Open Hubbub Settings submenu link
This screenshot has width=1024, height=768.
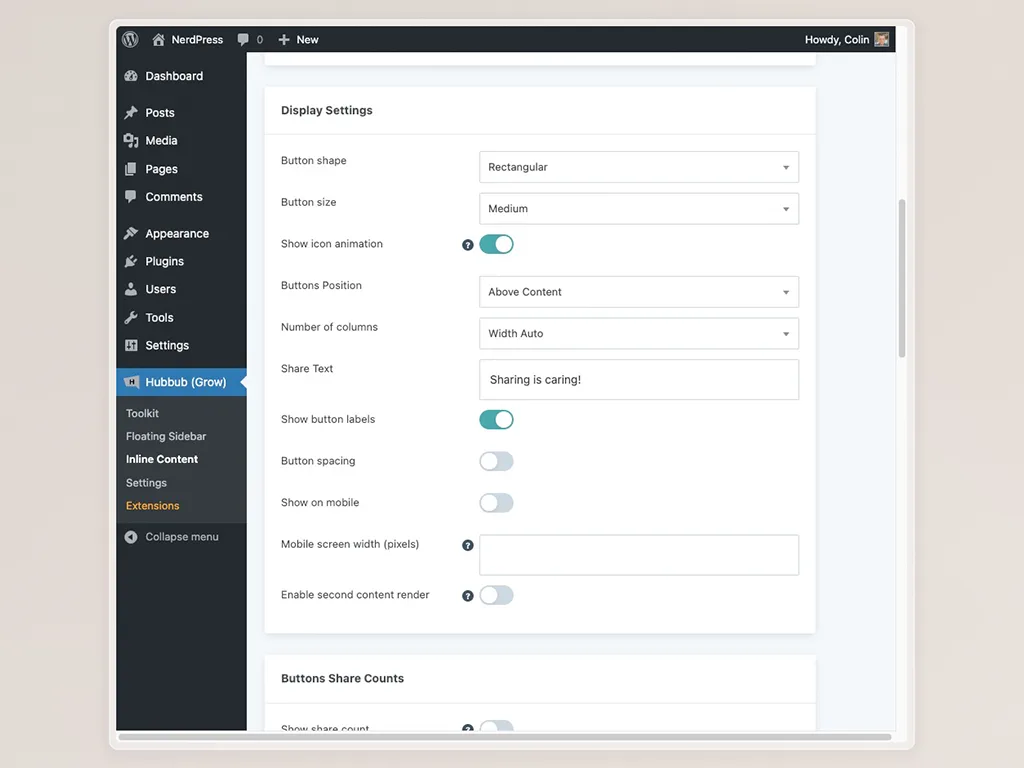pos(146,483)
